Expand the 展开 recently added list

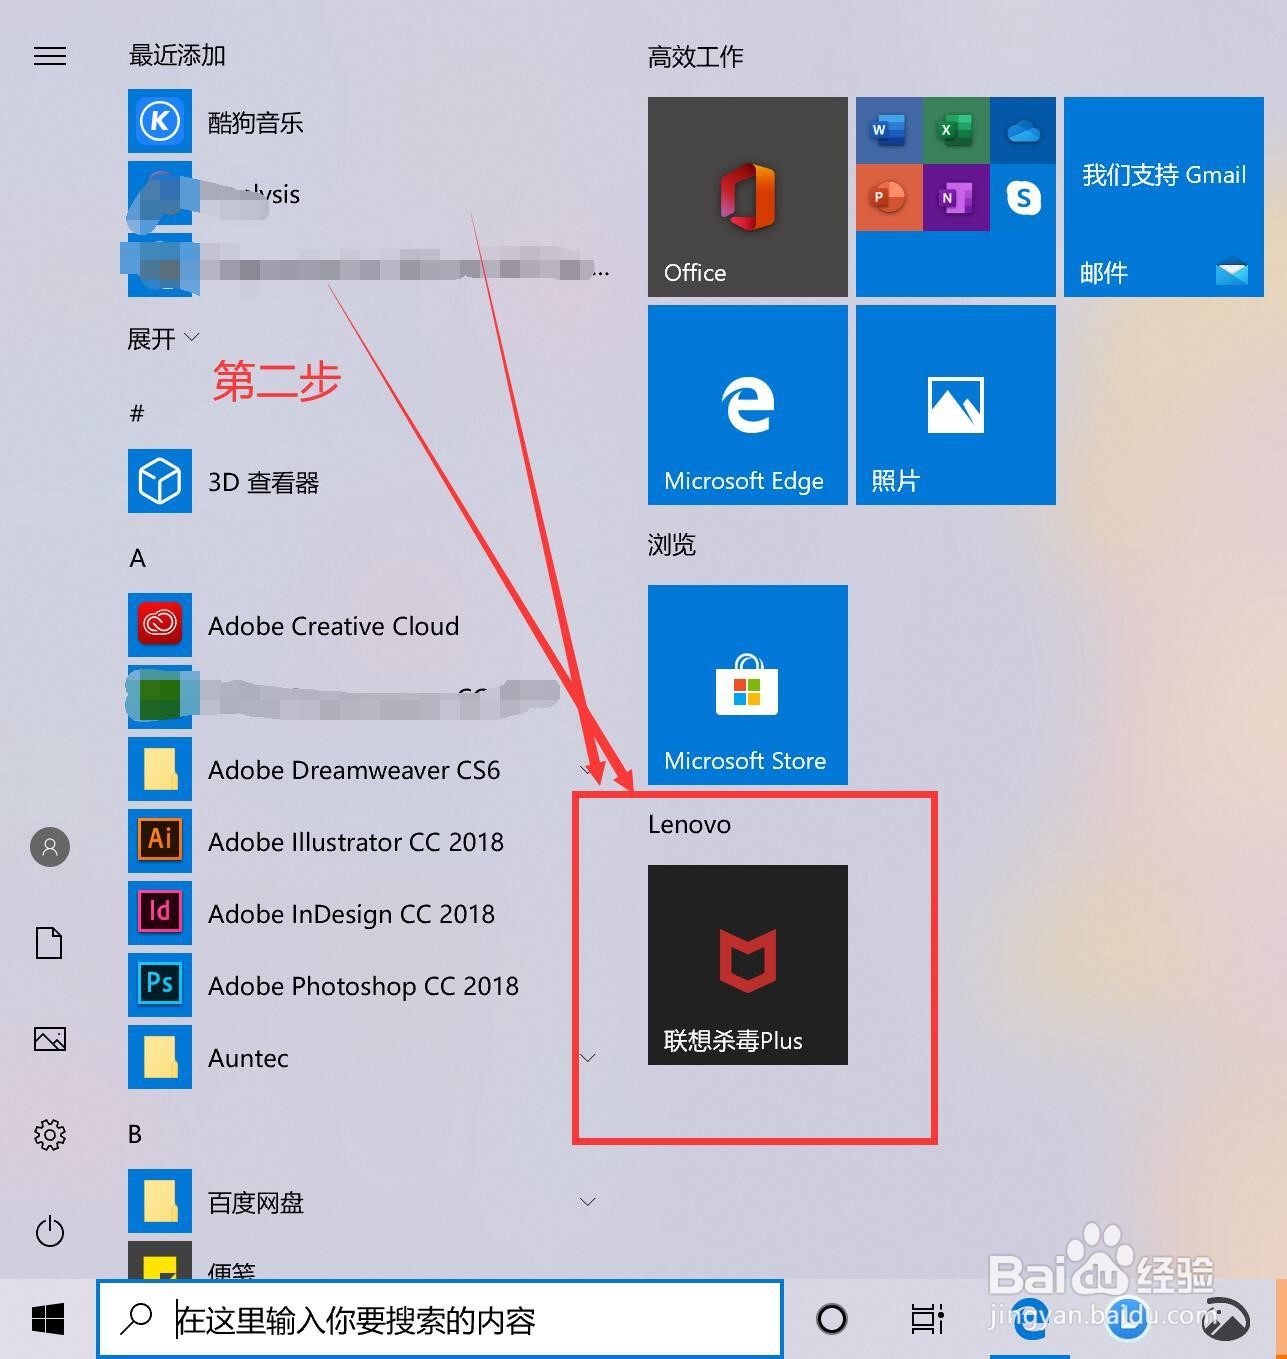[163, 339]
